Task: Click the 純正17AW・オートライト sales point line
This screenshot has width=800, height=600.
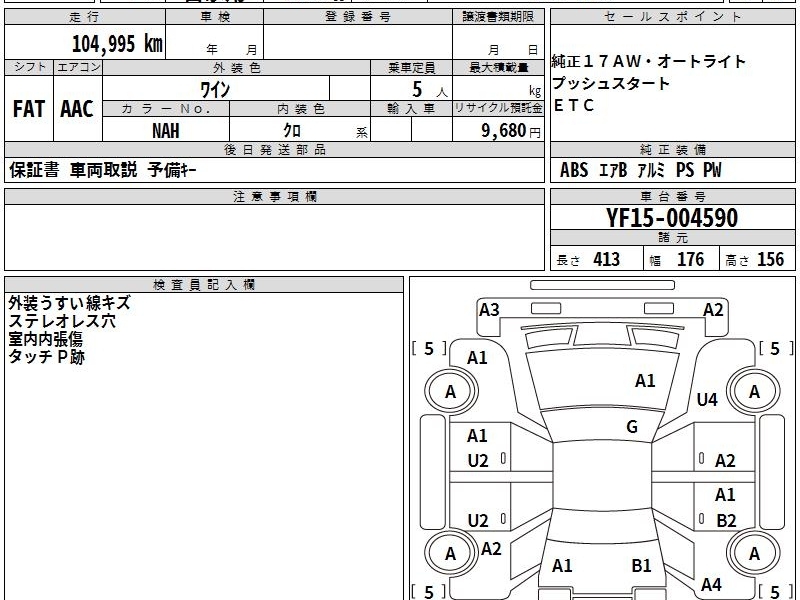Action: (648, 62)
